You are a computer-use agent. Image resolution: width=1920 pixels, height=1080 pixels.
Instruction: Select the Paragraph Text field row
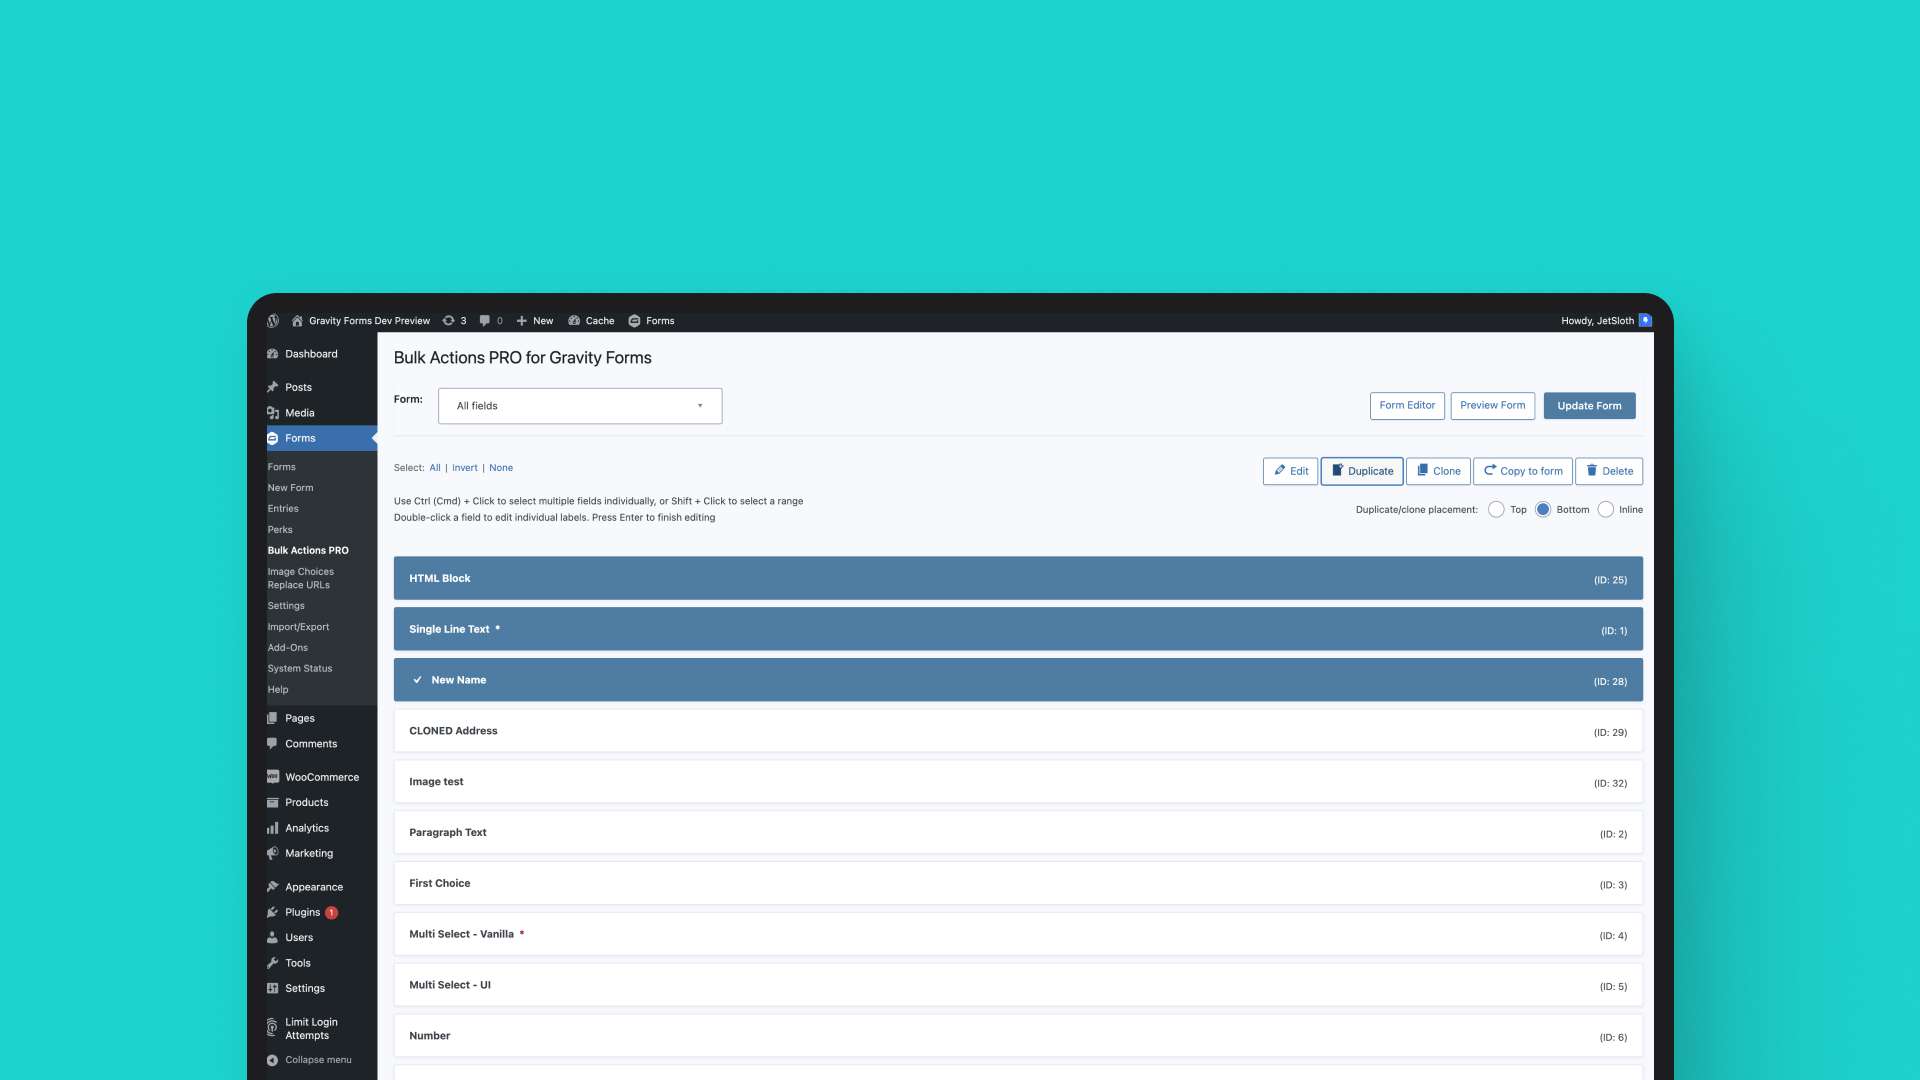click(1018, 833)
